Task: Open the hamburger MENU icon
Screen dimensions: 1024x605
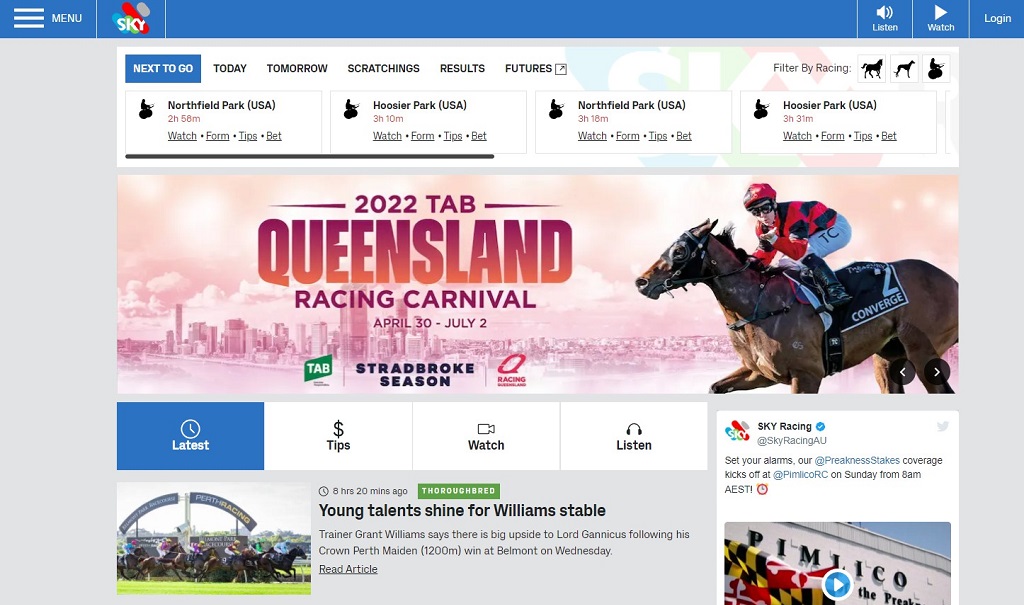Action: pyautogui.click(x=29, y=18)
